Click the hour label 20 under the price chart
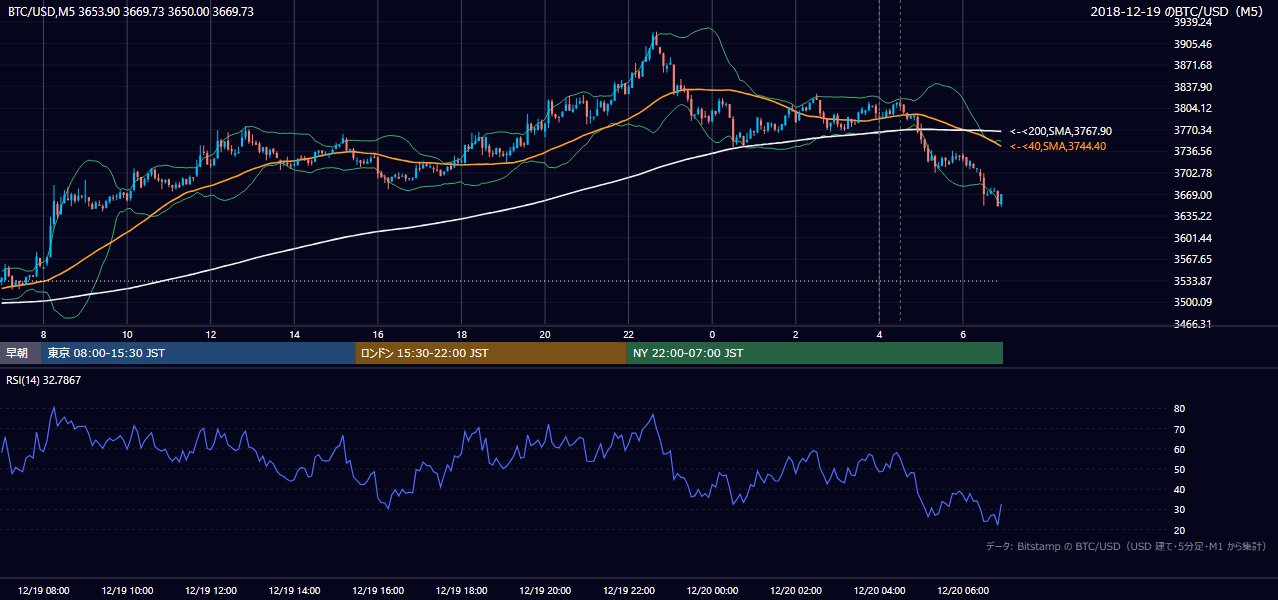Image resolution: width=1278 pixels, height=600 pixels. (x=545, y=334)
